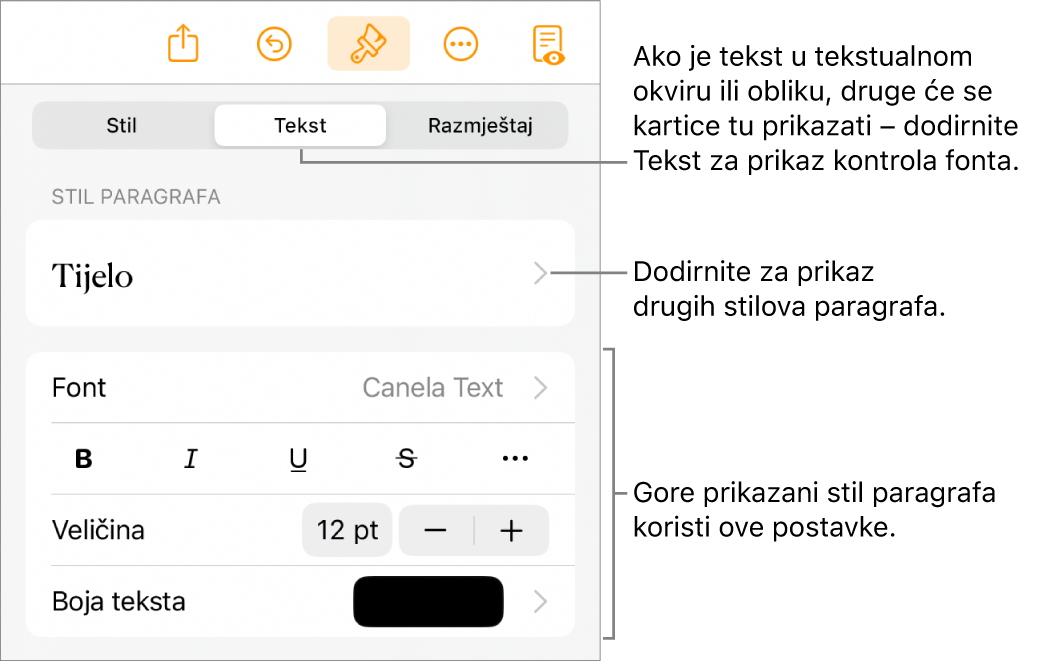Tap the Share icon in toolbar
Image resolution: width=1041 pixels, height=662 pixels.
click(x=184, y=45)
